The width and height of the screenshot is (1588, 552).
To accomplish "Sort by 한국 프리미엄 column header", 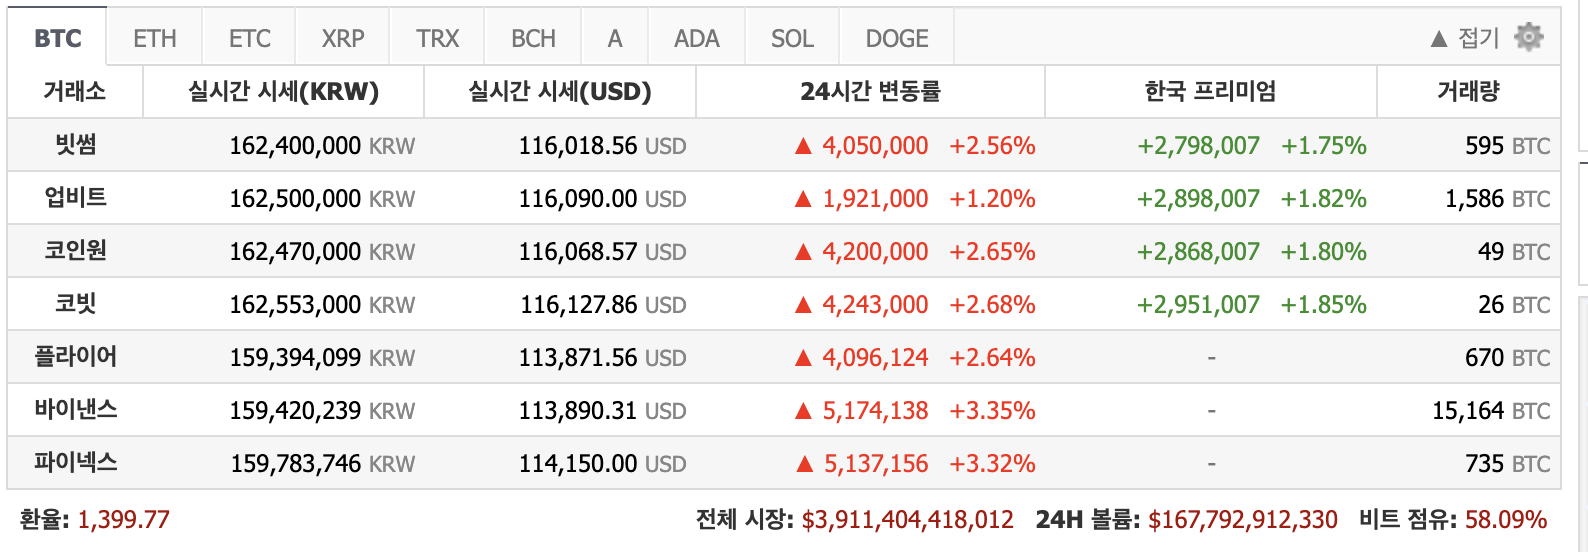I will (x=1211, y=92).
